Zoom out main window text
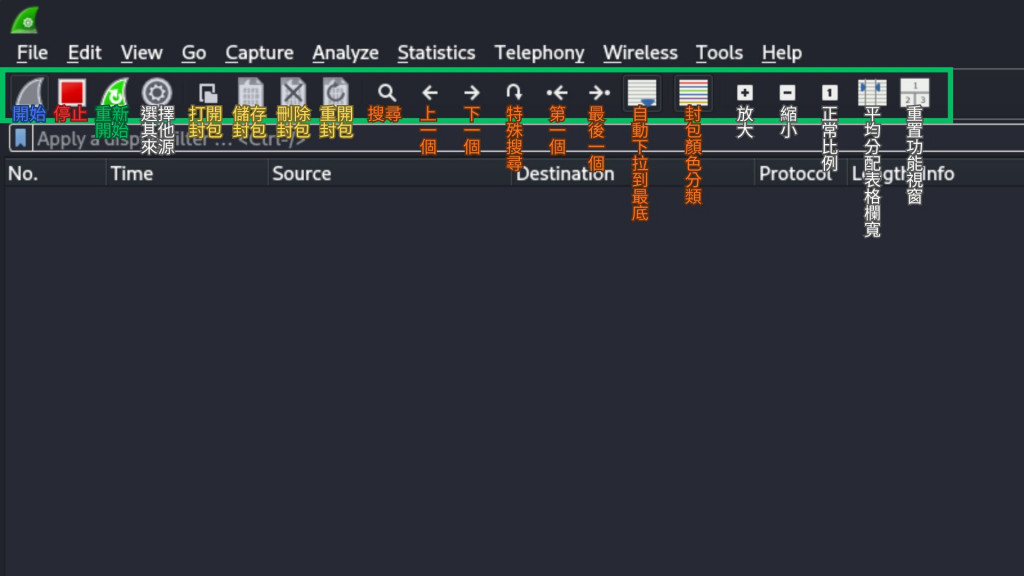Screen dimensions: 1024x576 [x=787, y=93]
